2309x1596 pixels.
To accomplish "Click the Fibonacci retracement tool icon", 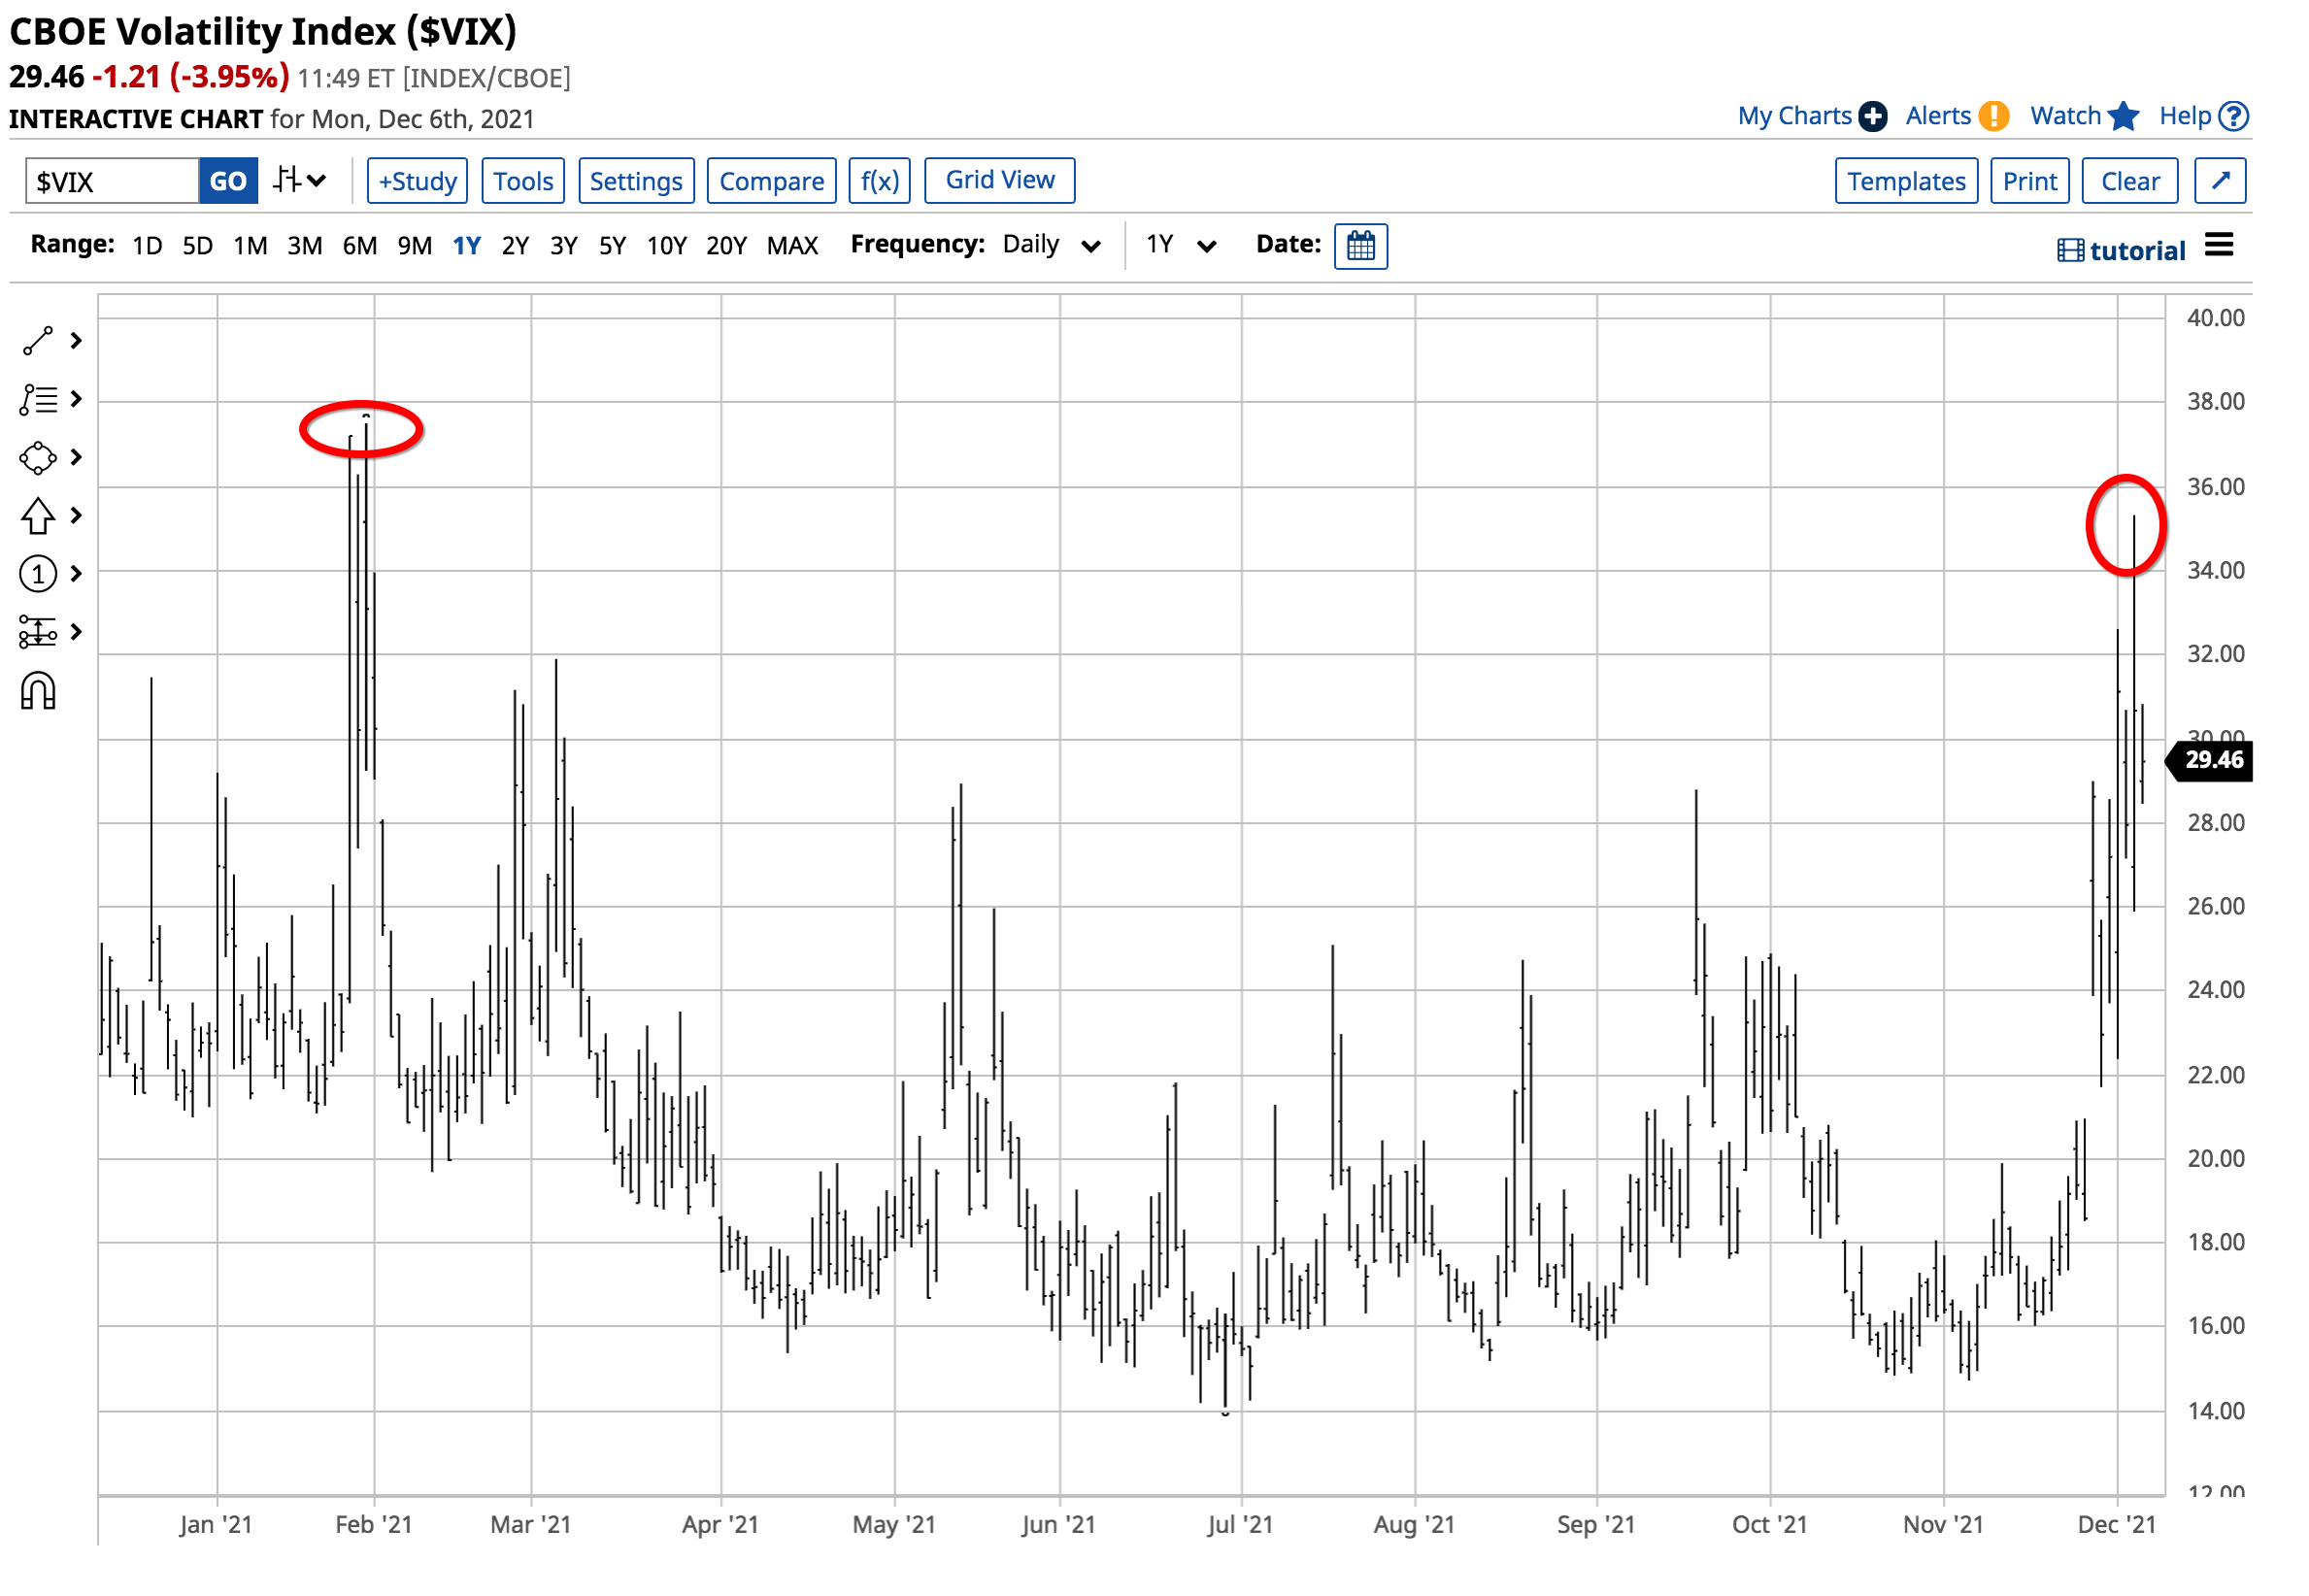I will 38,400.
